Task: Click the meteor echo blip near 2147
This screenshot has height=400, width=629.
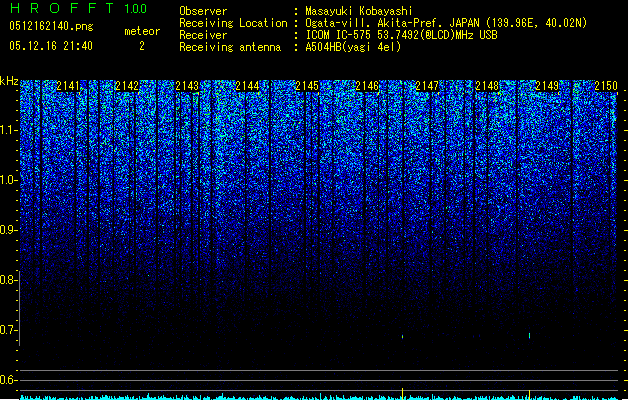Action: (x=402, y=337)
